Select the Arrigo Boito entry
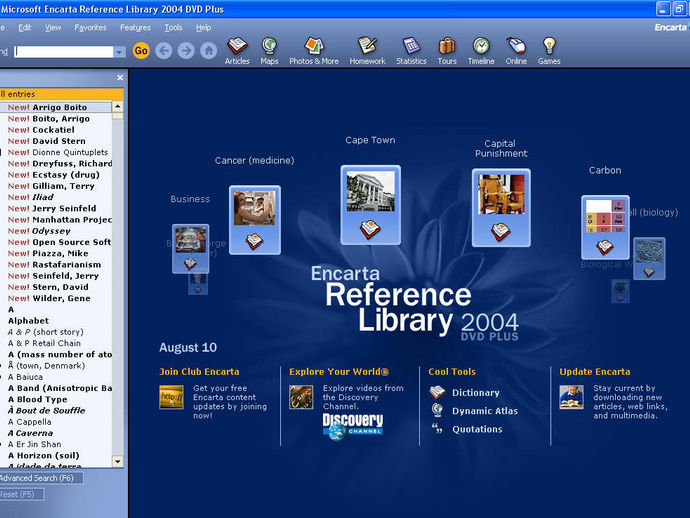690x518 pixels. pos(56,107)
